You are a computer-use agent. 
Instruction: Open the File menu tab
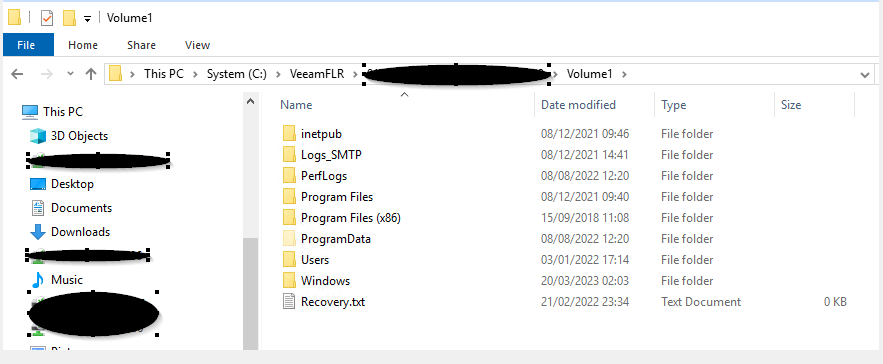tap(26, 45)
